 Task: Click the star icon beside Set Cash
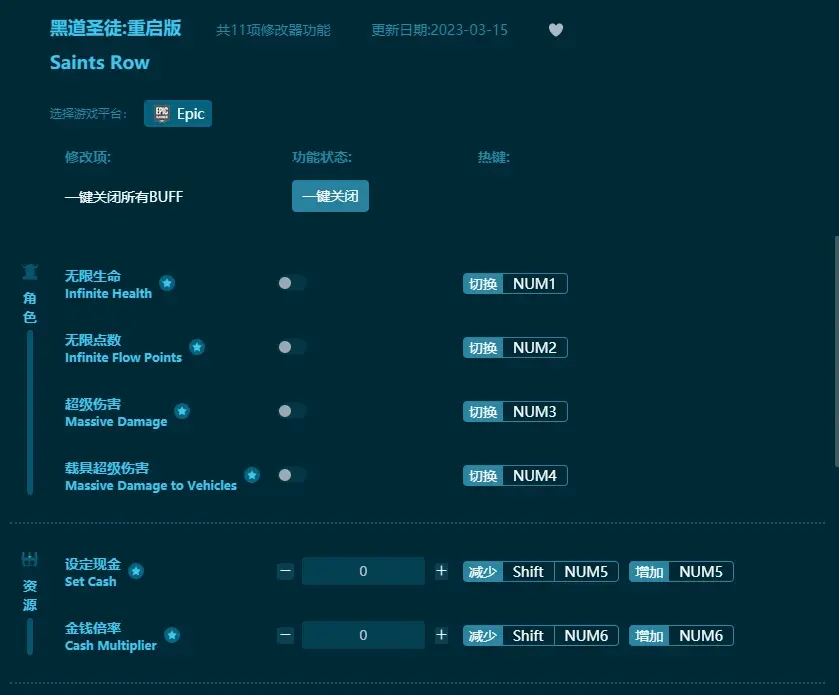(135, 570)
